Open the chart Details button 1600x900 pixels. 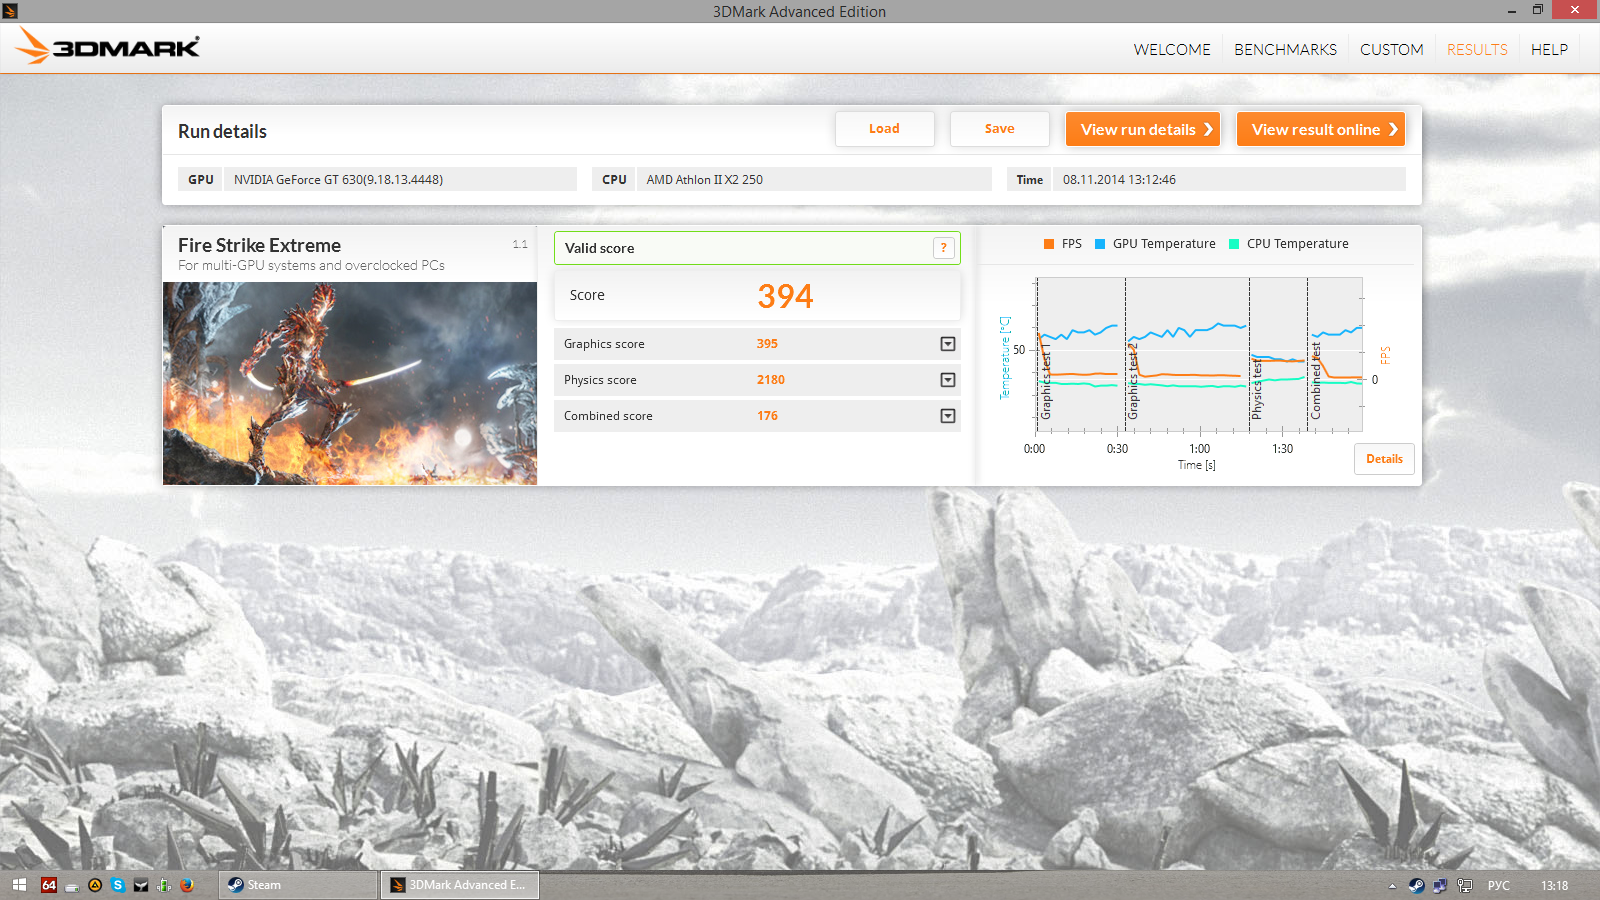coord(1384,459)
